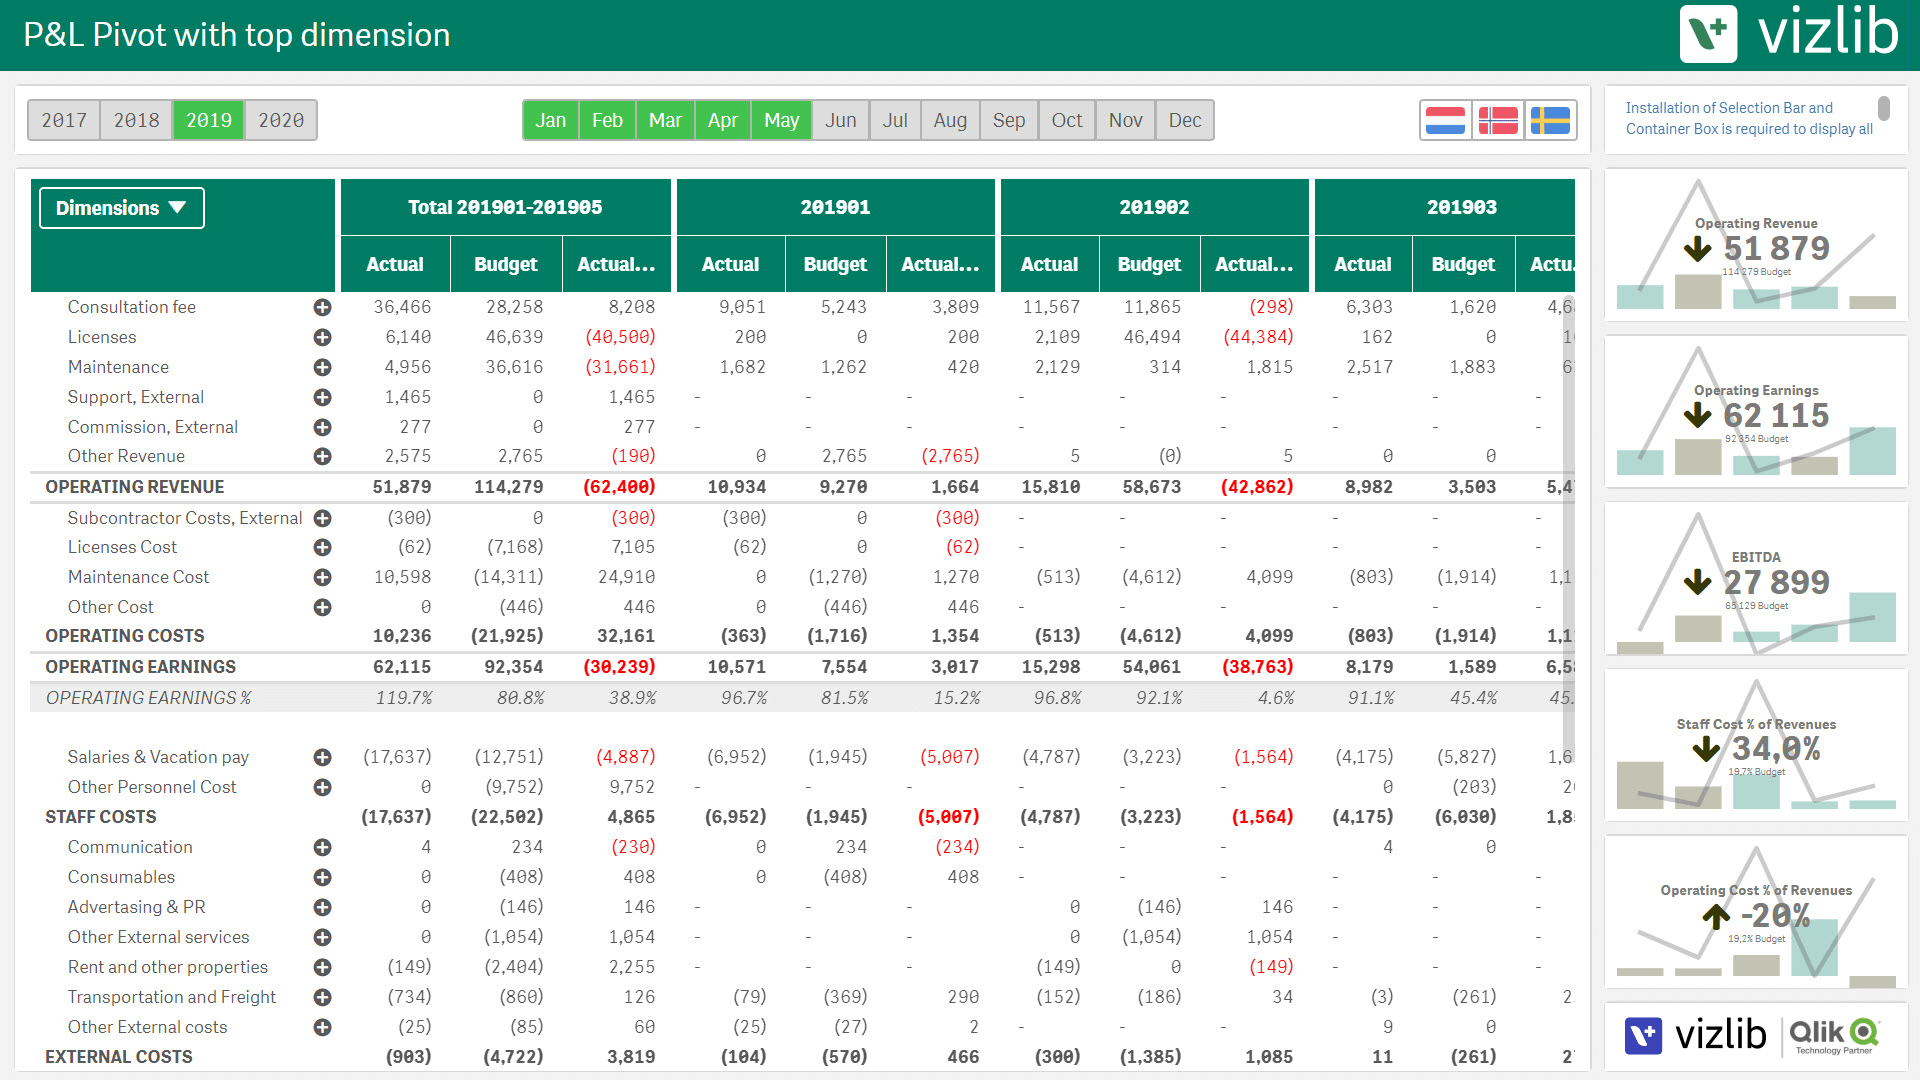Click total Actual value 51,879

[402, 487]
